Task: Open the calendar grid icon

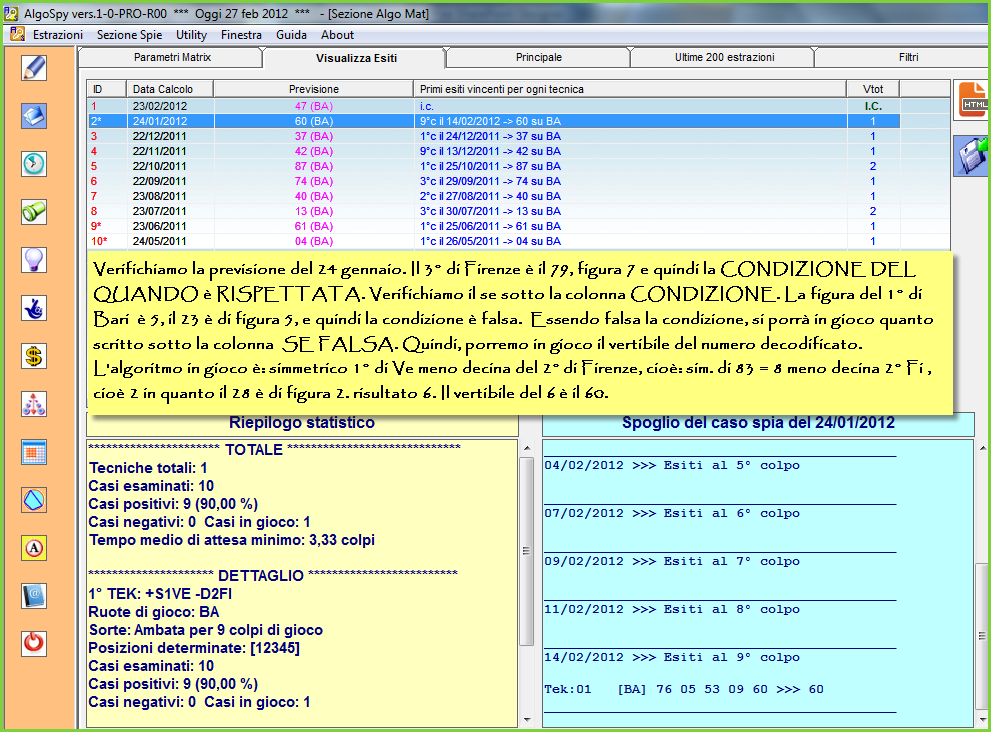Action: [x=34, y=452]
